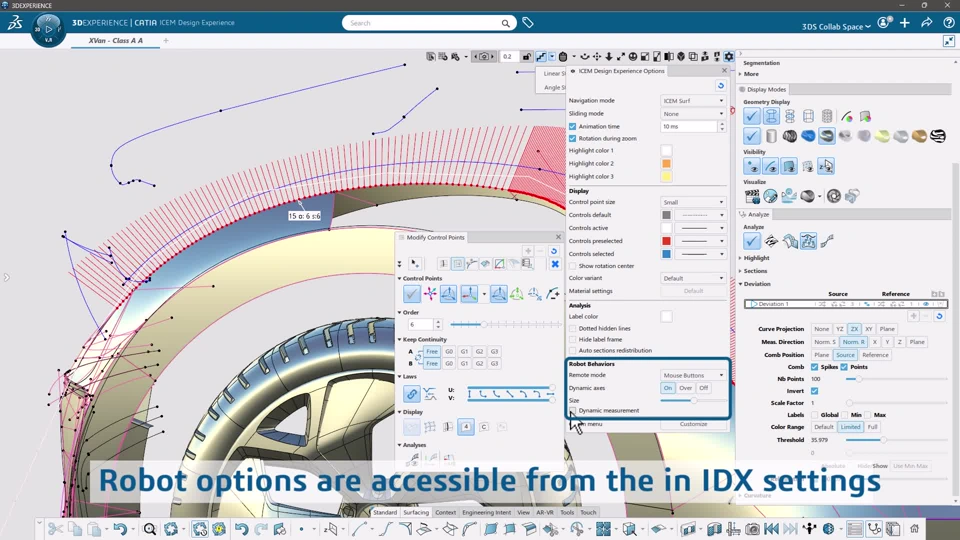Click the plus add icon in top bar
Screen dimensions: 960x540
905,23
